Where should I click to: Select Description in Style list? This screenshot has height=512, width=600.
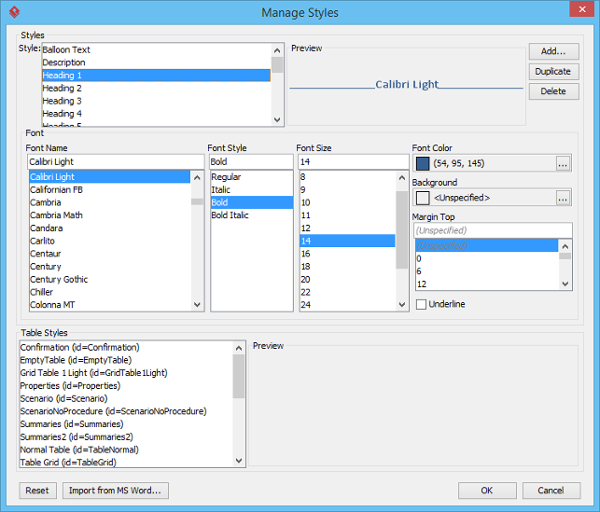point(156,62)
